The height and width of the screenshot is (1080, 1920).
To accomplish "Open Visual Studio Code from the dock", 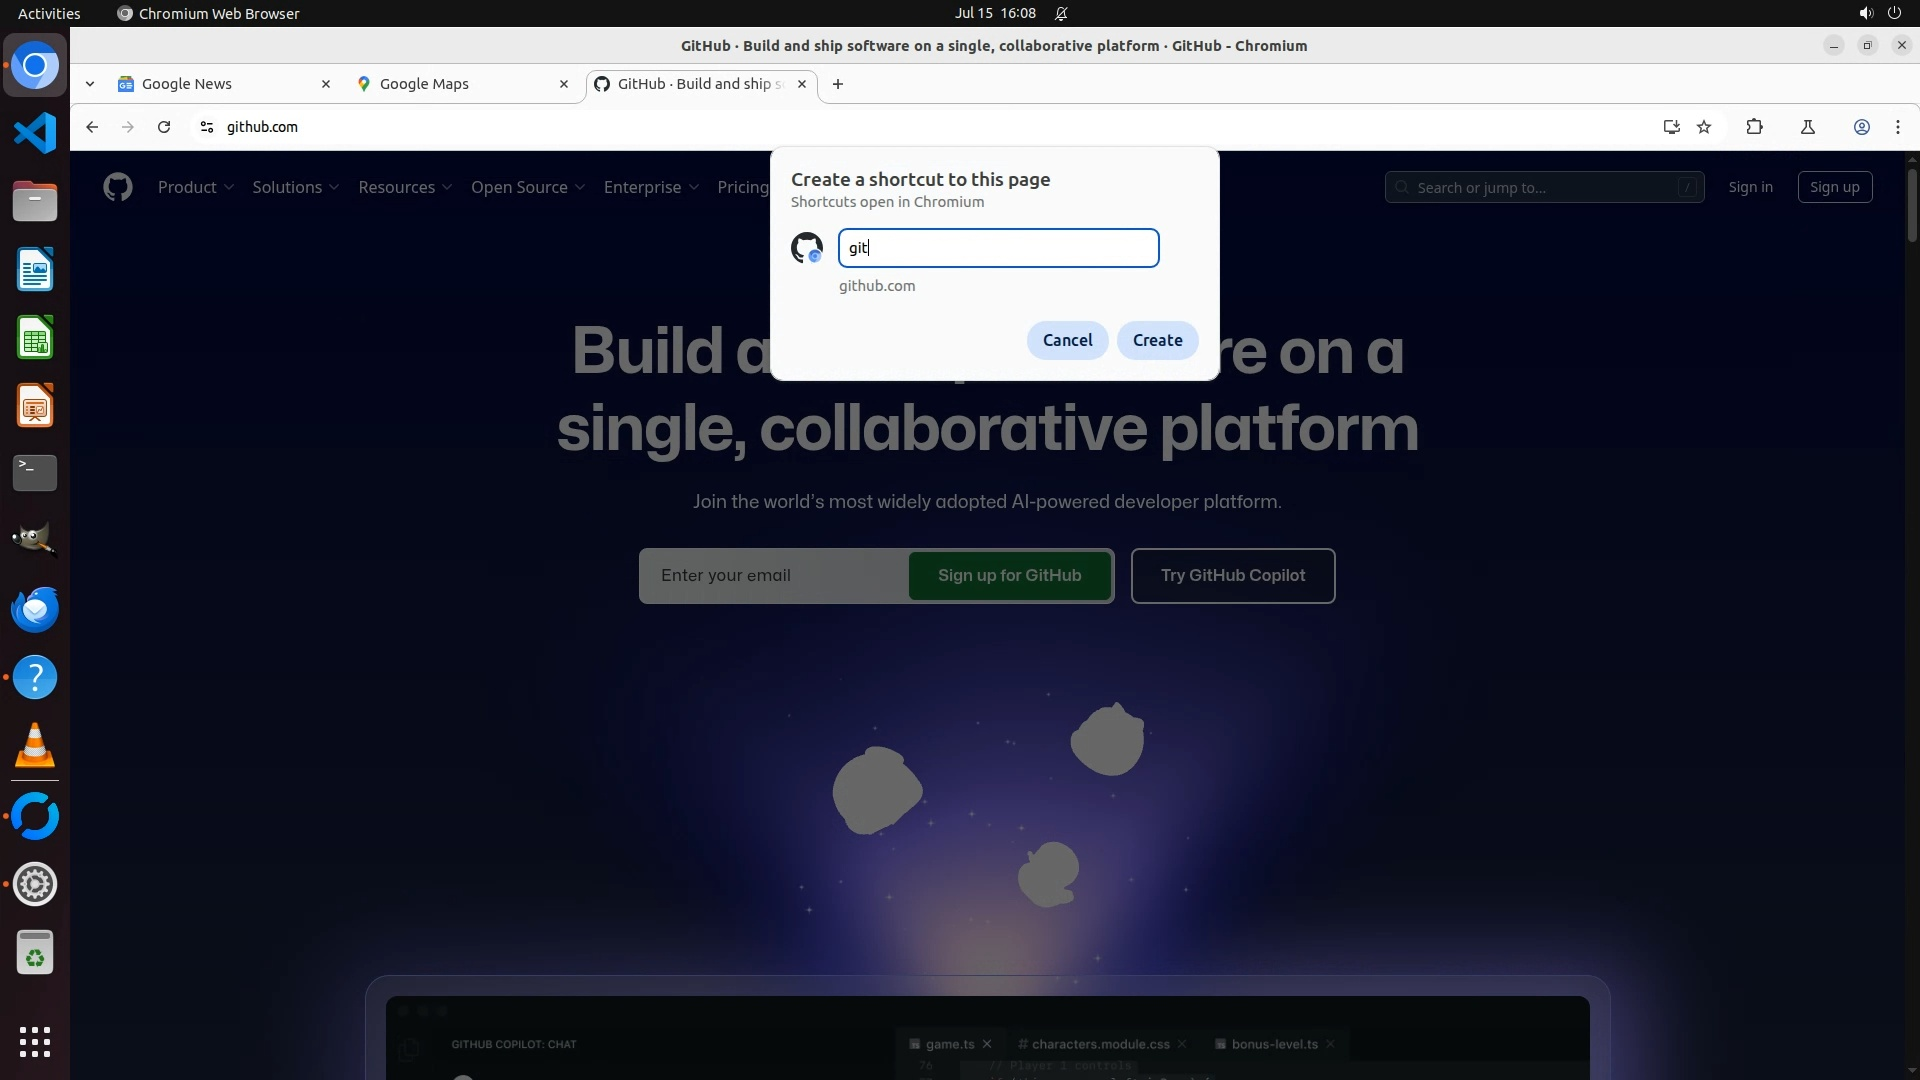I will click(35, 133).
